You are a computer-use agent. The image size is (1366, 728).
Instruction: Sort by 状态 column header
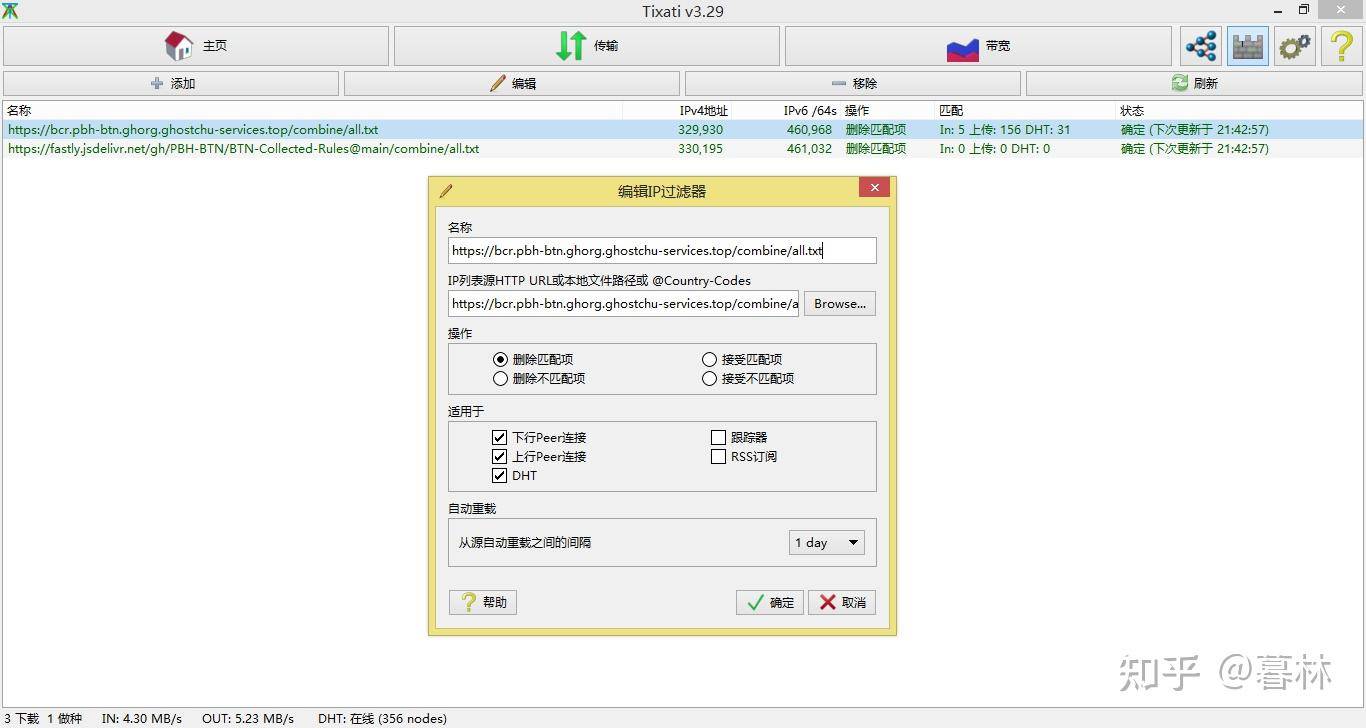pyautogui.click(x=1132, y=111)
